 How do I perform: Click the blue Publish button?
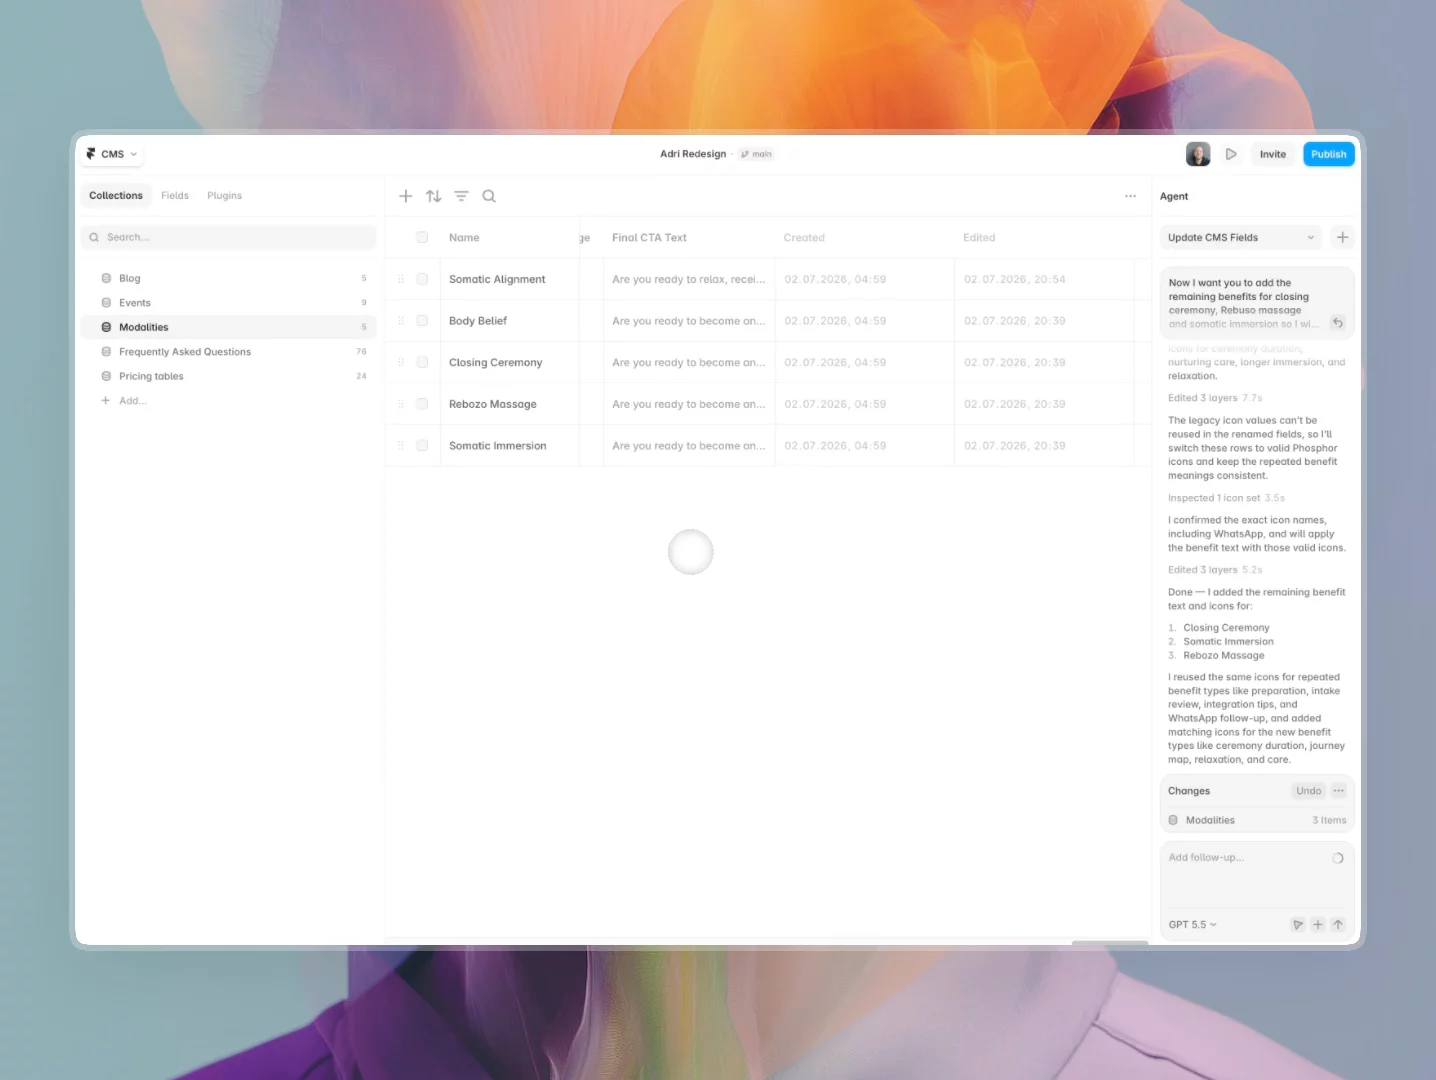1329,154
